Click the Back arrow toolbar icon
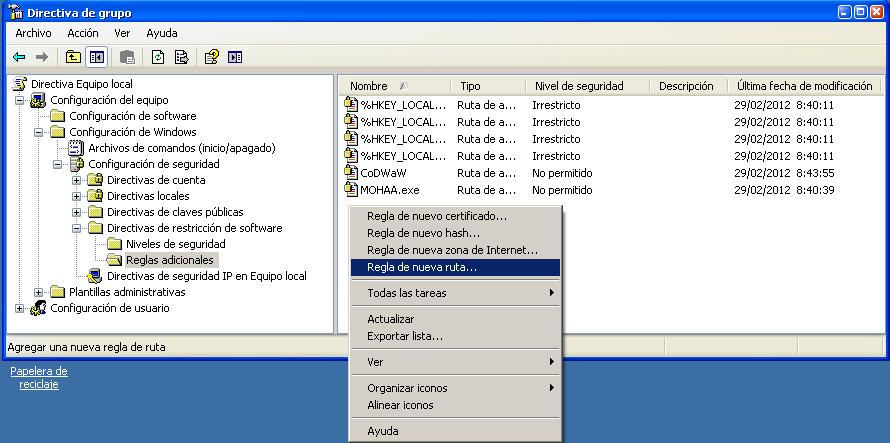 (19, 57)
